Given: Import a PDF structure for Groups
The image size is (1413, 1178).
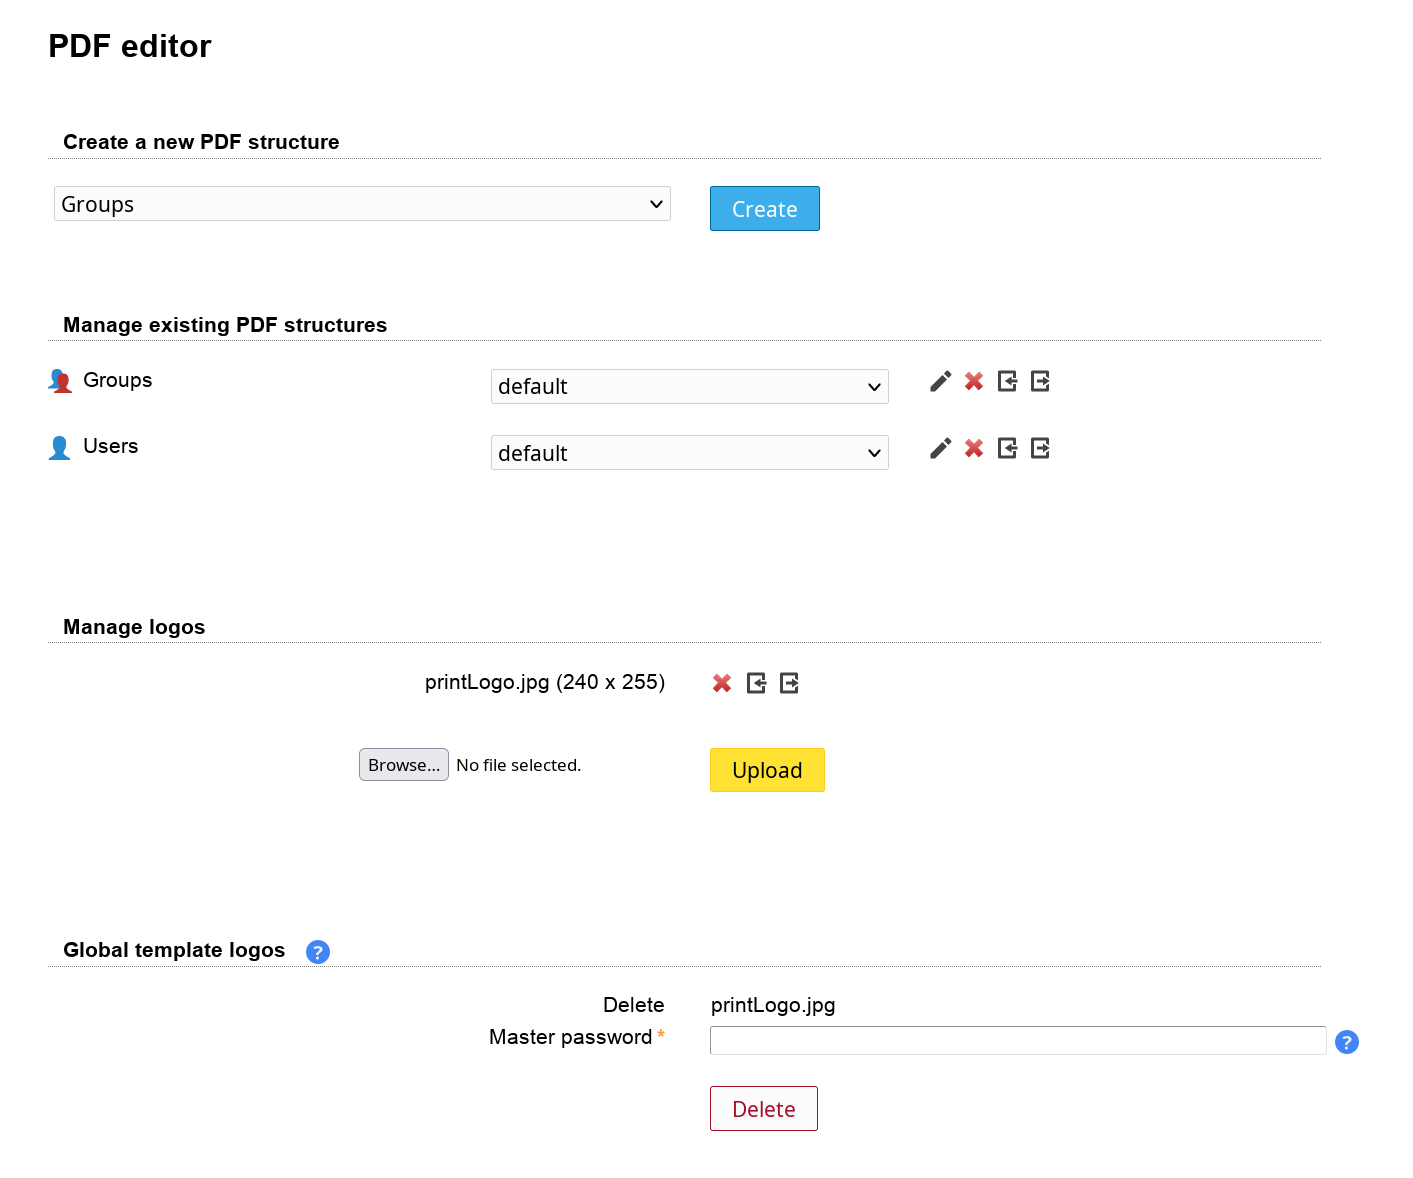Looking at the screenshot, I should [1007, 382].
